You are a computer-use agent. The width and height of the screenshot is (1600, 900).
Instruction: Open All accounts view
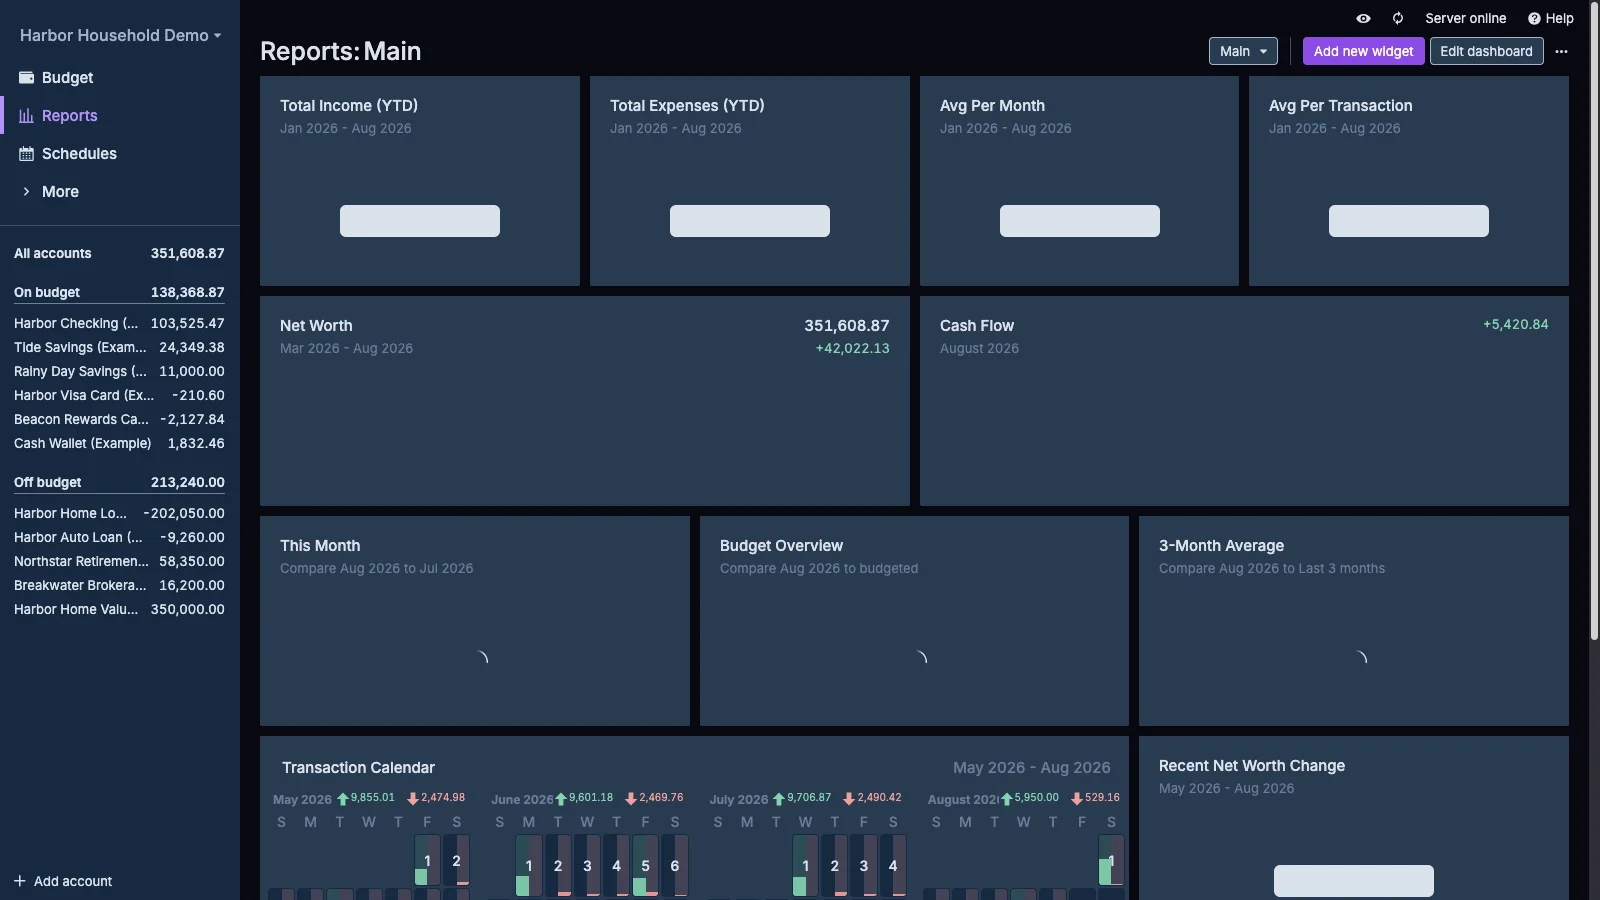click(x=119, y=254)
